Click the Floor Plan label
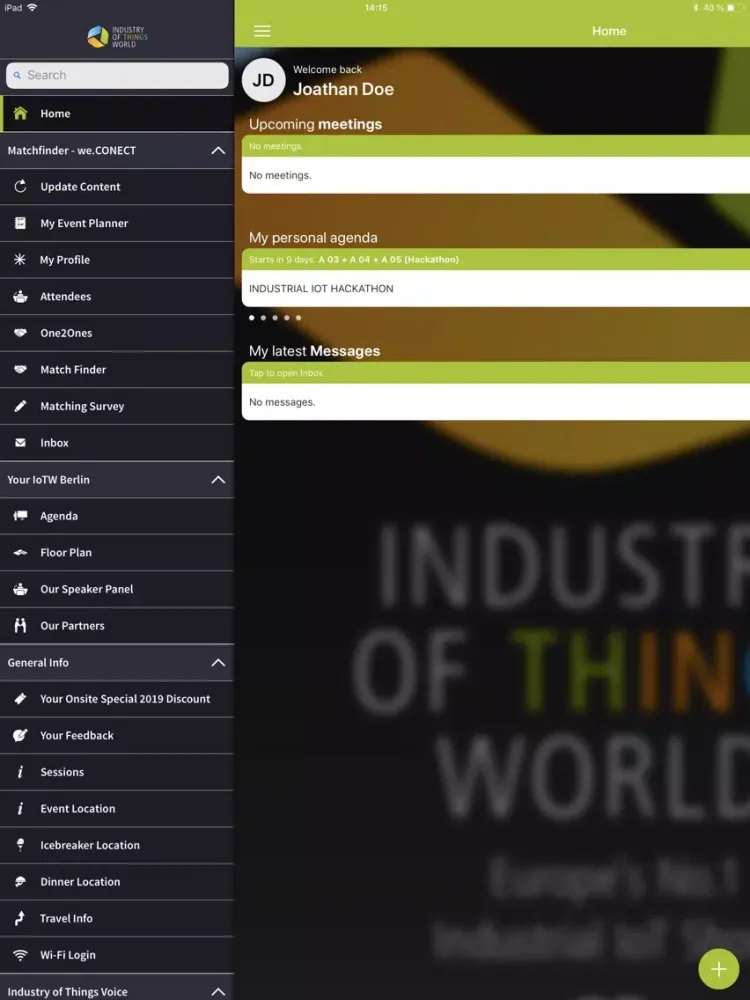Image resolution: width=750 pixels, height=1000 pixels. click(66, 552)
